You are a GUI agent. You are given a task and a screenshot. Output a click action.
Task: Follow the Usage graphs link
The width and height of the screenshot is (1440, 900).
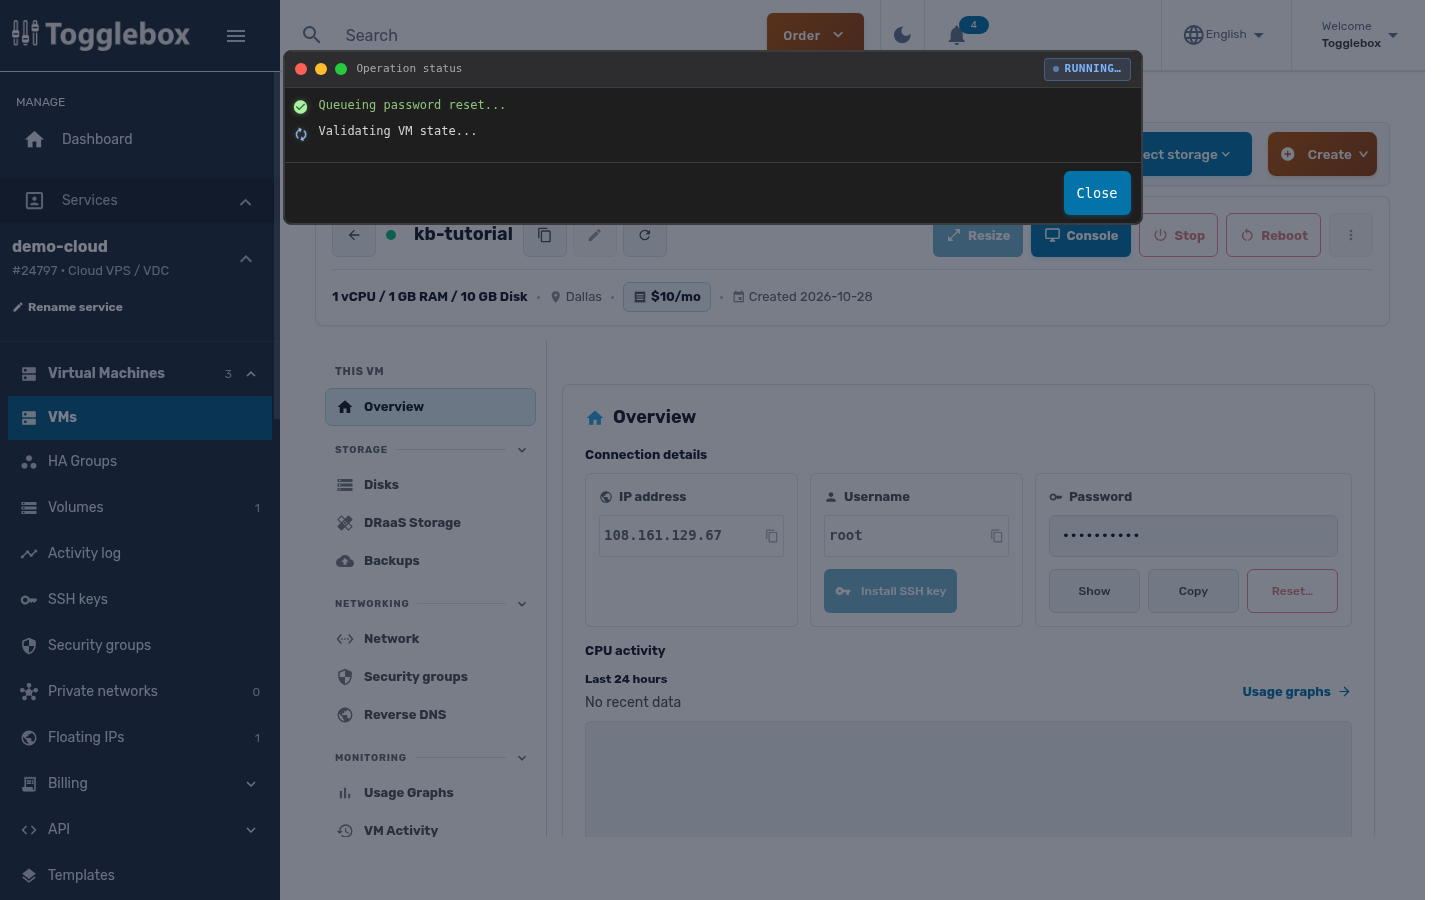coord(1296,692)
